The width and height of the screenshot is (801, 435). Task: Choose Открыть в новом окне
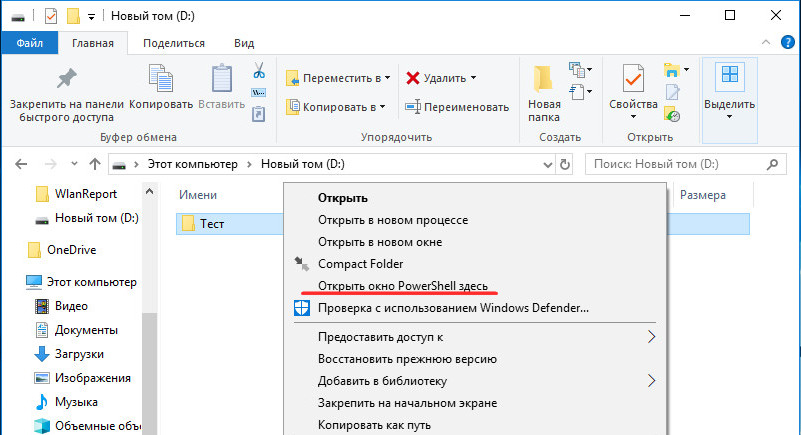[x=380, y=242]
